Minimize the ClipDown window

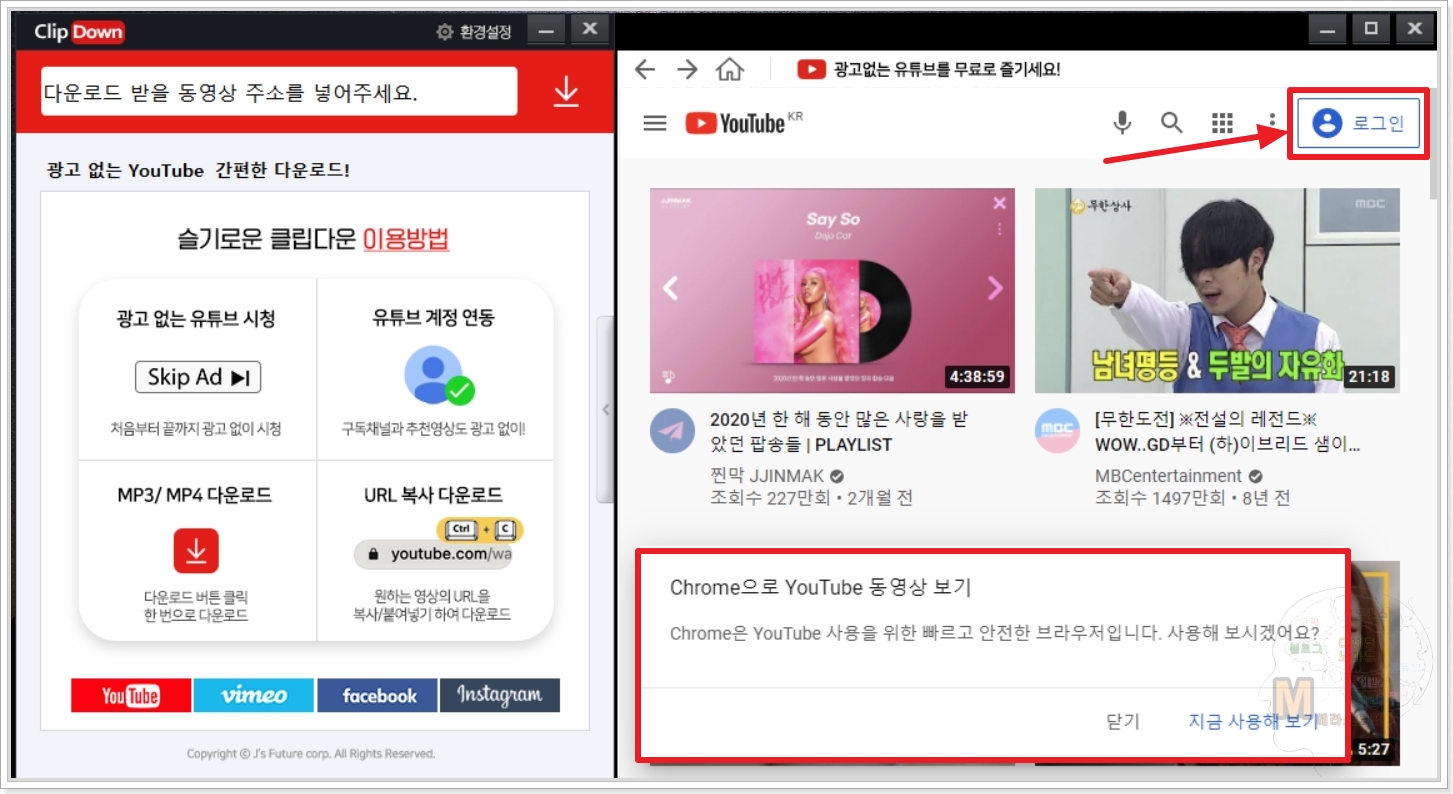click(545, 31)
